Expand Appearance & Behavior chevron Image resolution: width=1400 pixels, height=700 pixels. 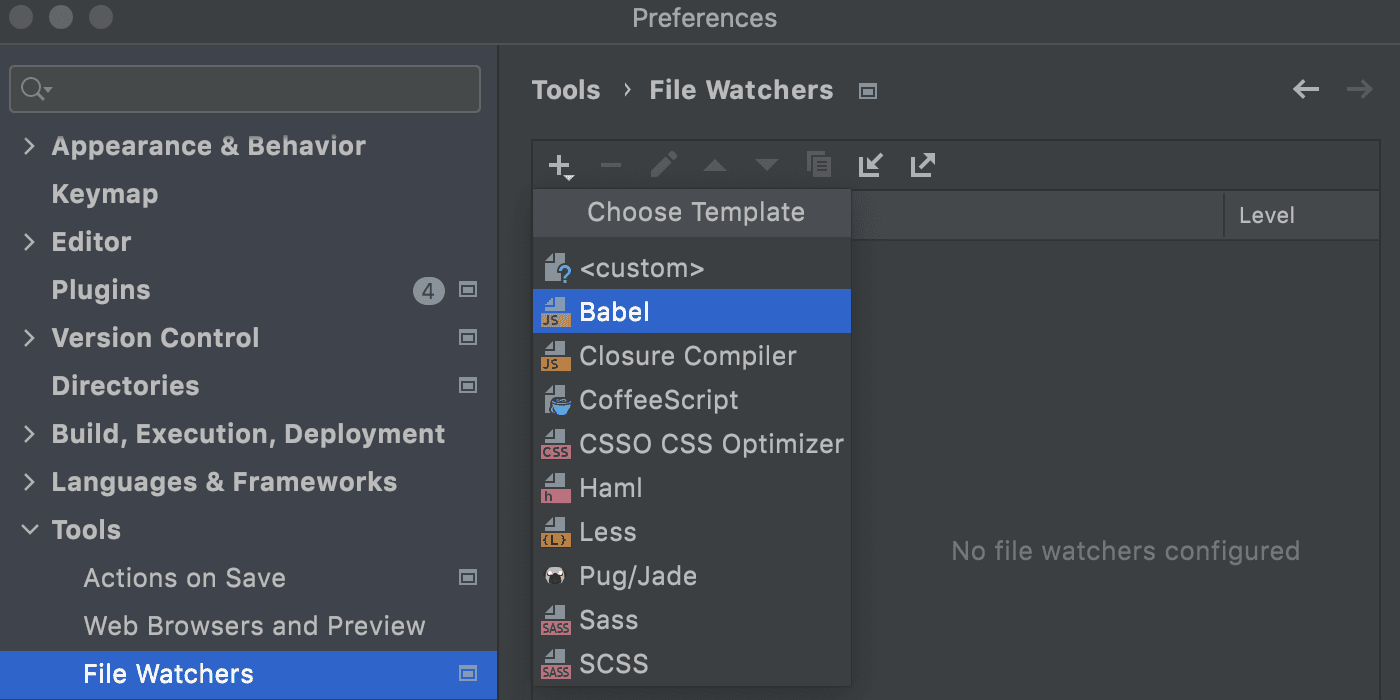point(30,146)
